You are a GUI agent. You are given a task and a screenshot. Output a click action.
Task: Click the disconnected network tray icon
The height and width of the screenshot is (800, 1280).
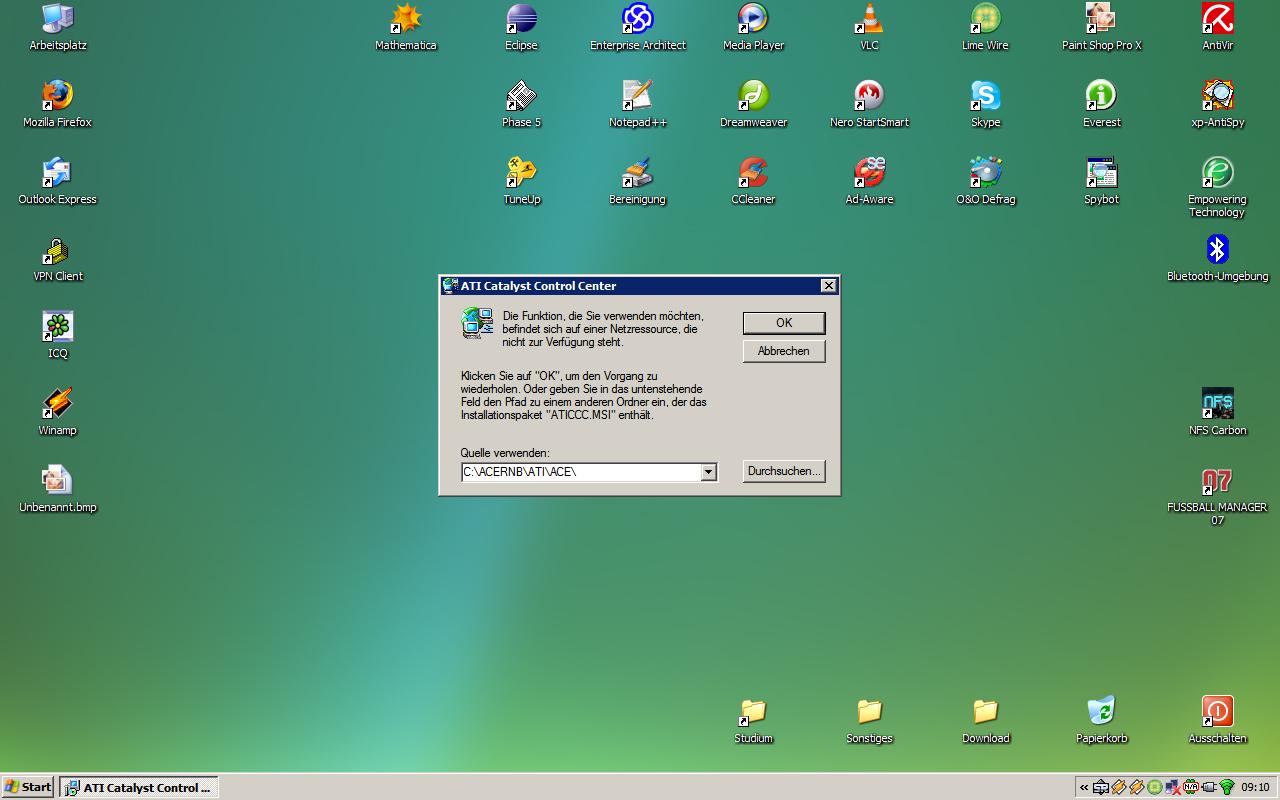coord(1173,787)
